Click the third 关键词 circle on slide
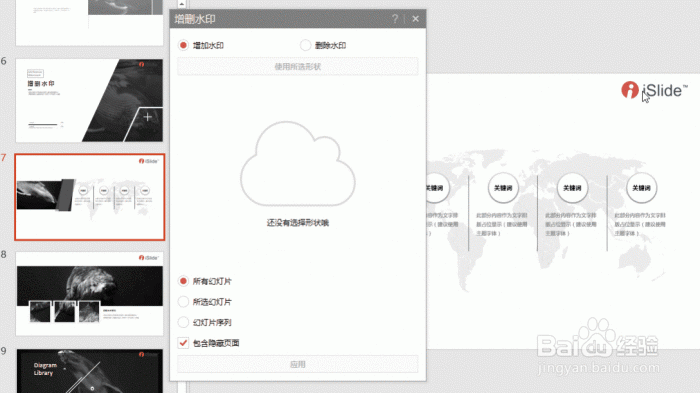The image size is (700, 393). coord(572,188)
